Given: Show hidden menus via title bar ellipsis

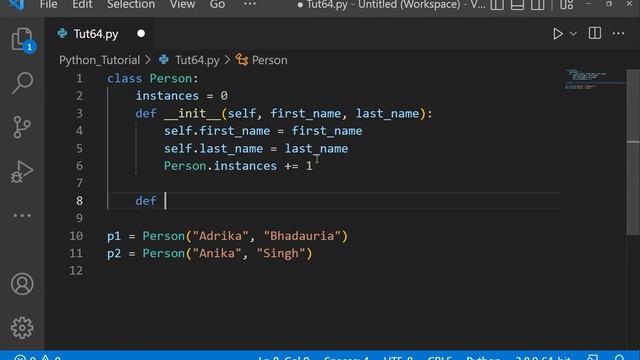Looking at the screenshot, I should (250, 4).
